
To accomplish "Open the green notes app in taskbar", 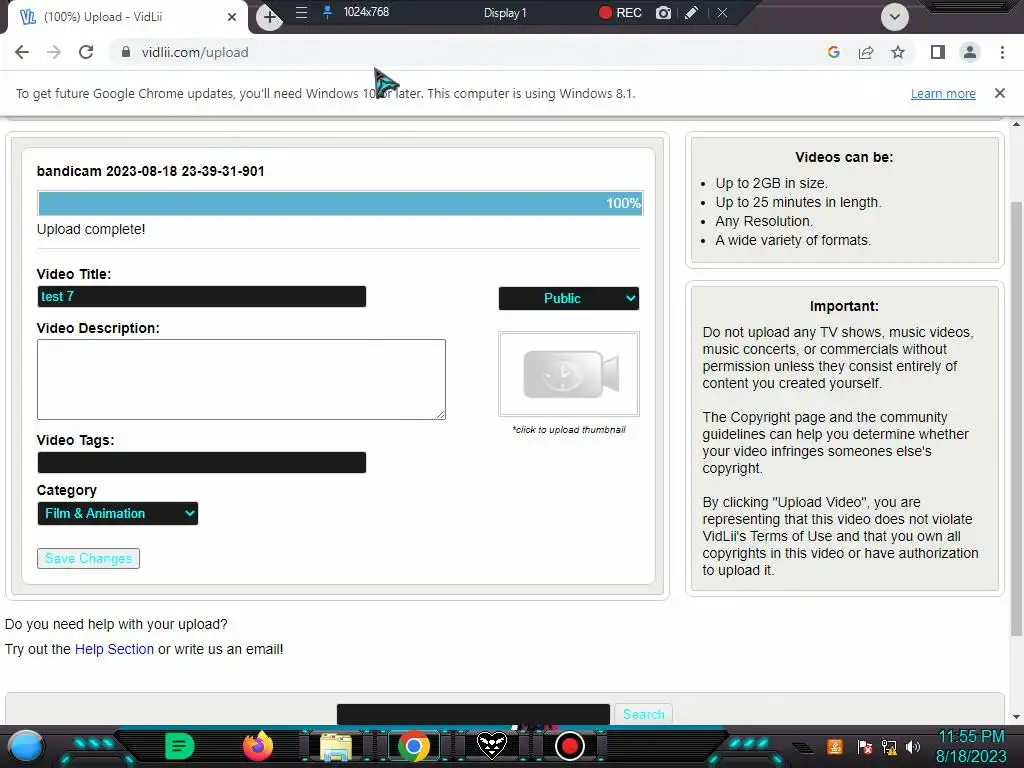I will coord(179,746).
